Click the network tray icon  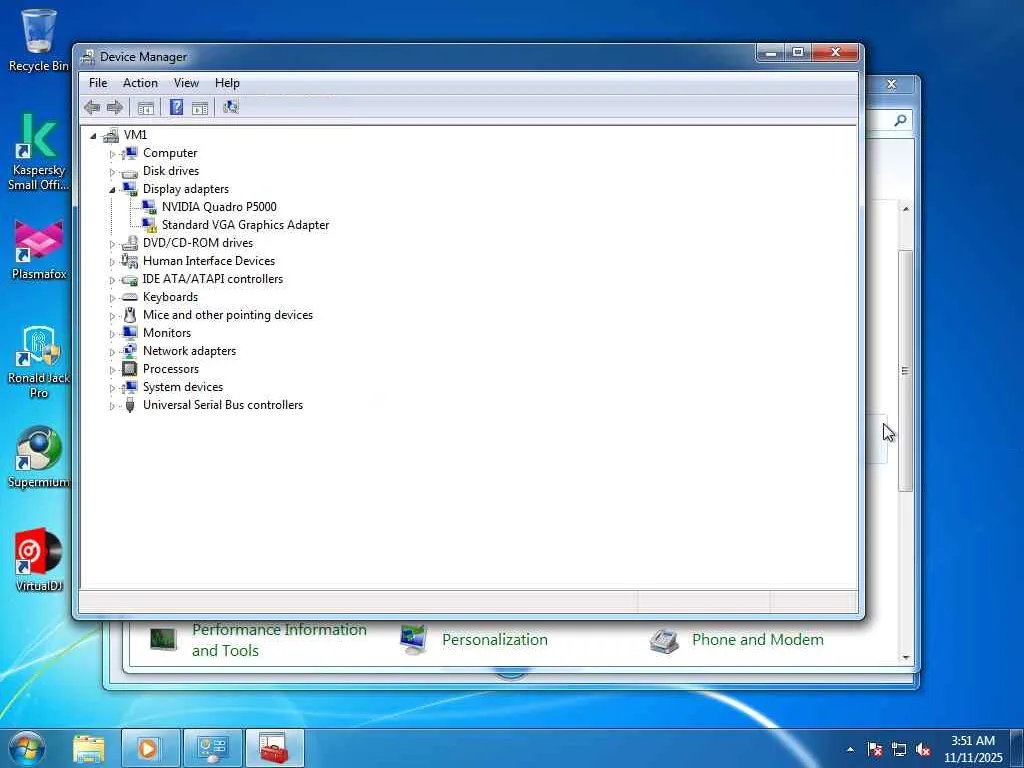pyautogui.click(x=899, y=750)
